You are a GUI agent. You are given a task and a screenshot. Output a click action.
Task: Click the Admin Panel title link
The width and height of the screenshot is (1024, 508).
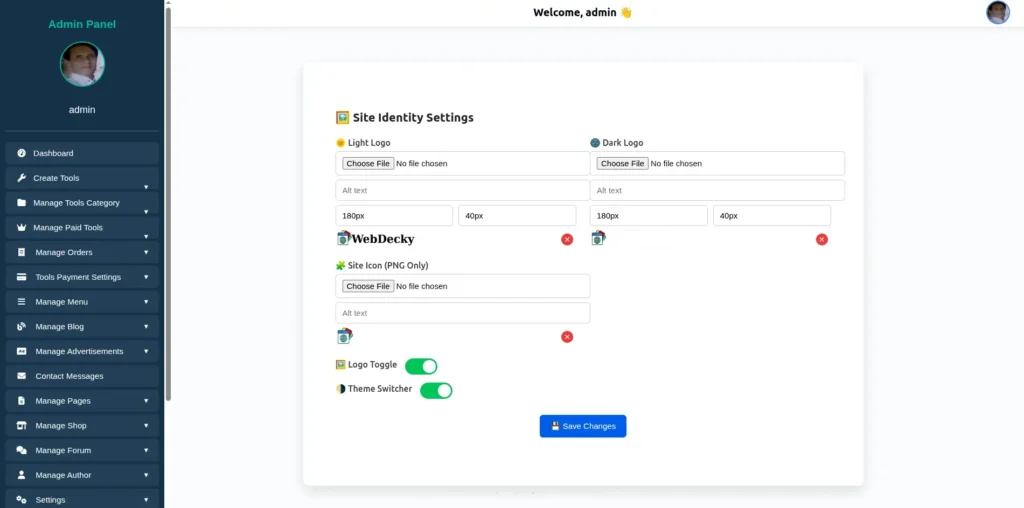82,24
